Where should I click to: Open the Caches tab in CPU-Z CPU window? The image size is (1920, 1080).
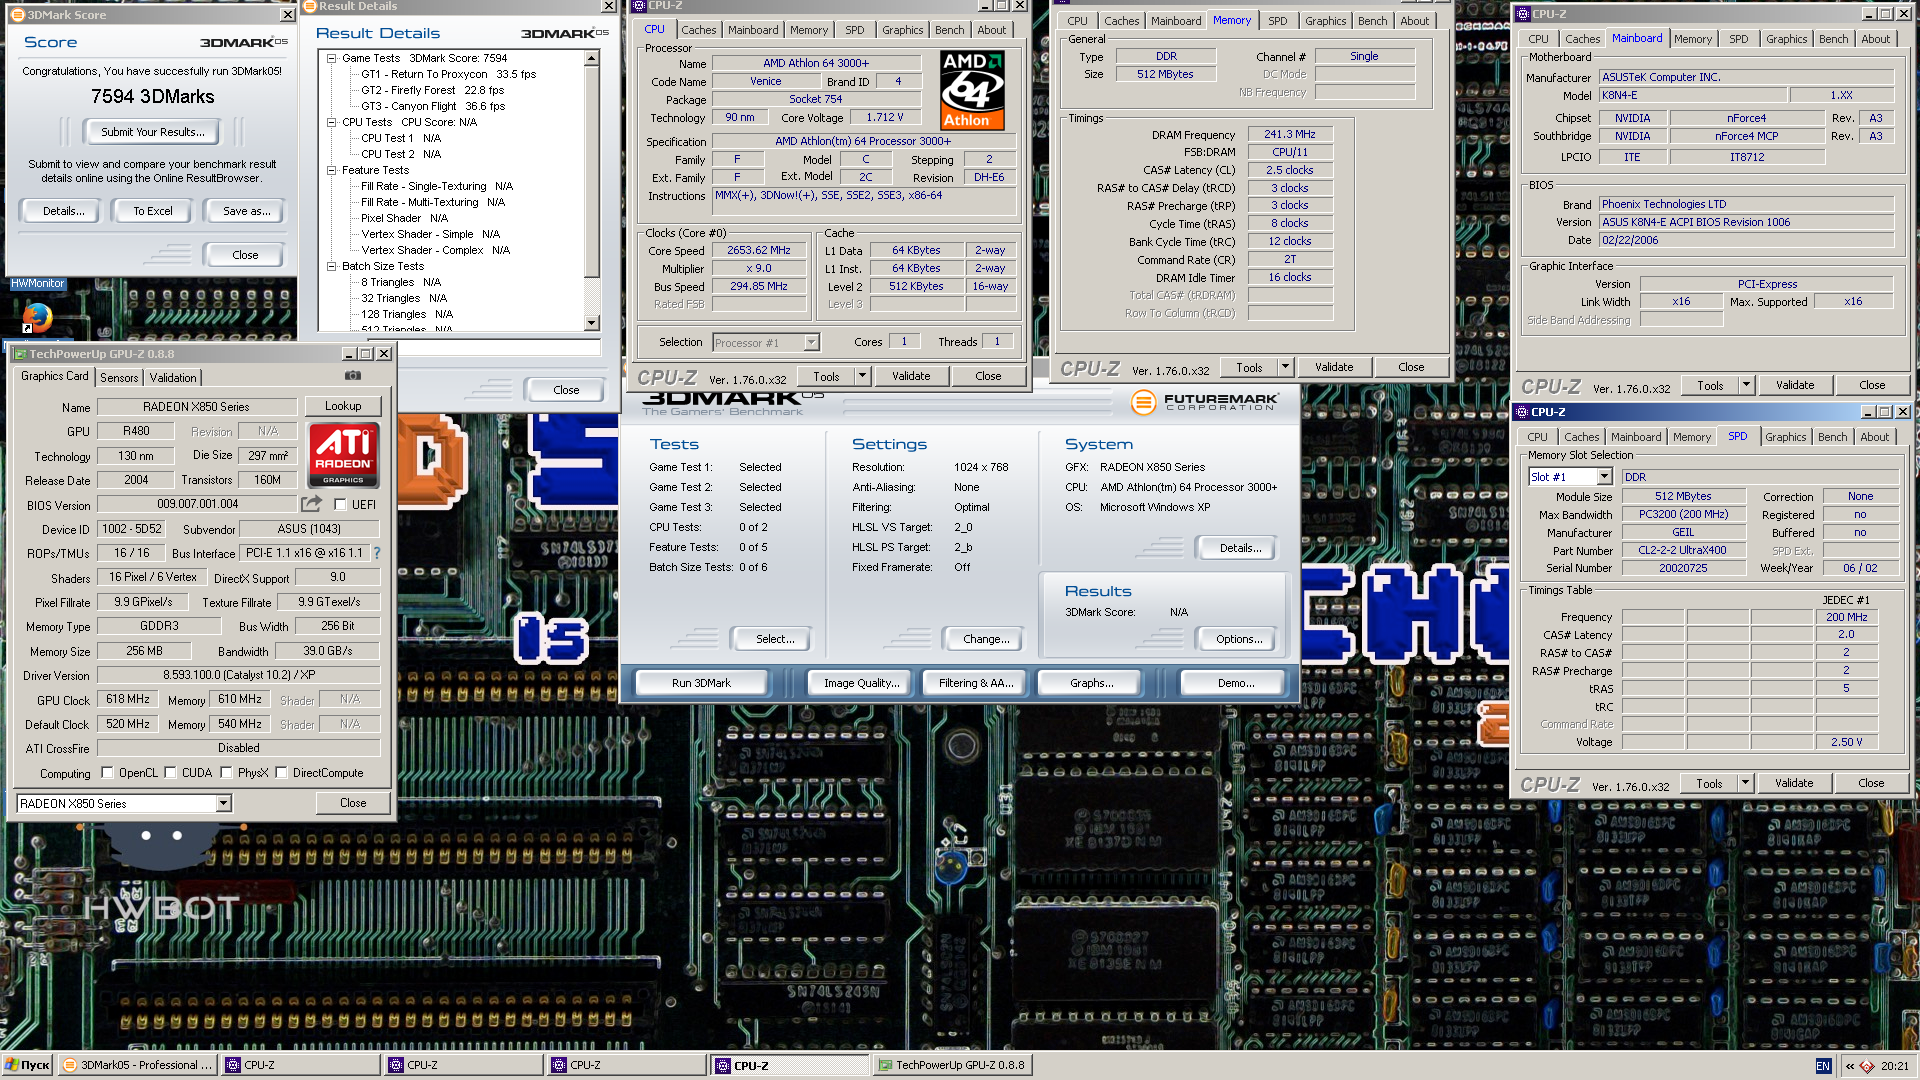point(699,30)
